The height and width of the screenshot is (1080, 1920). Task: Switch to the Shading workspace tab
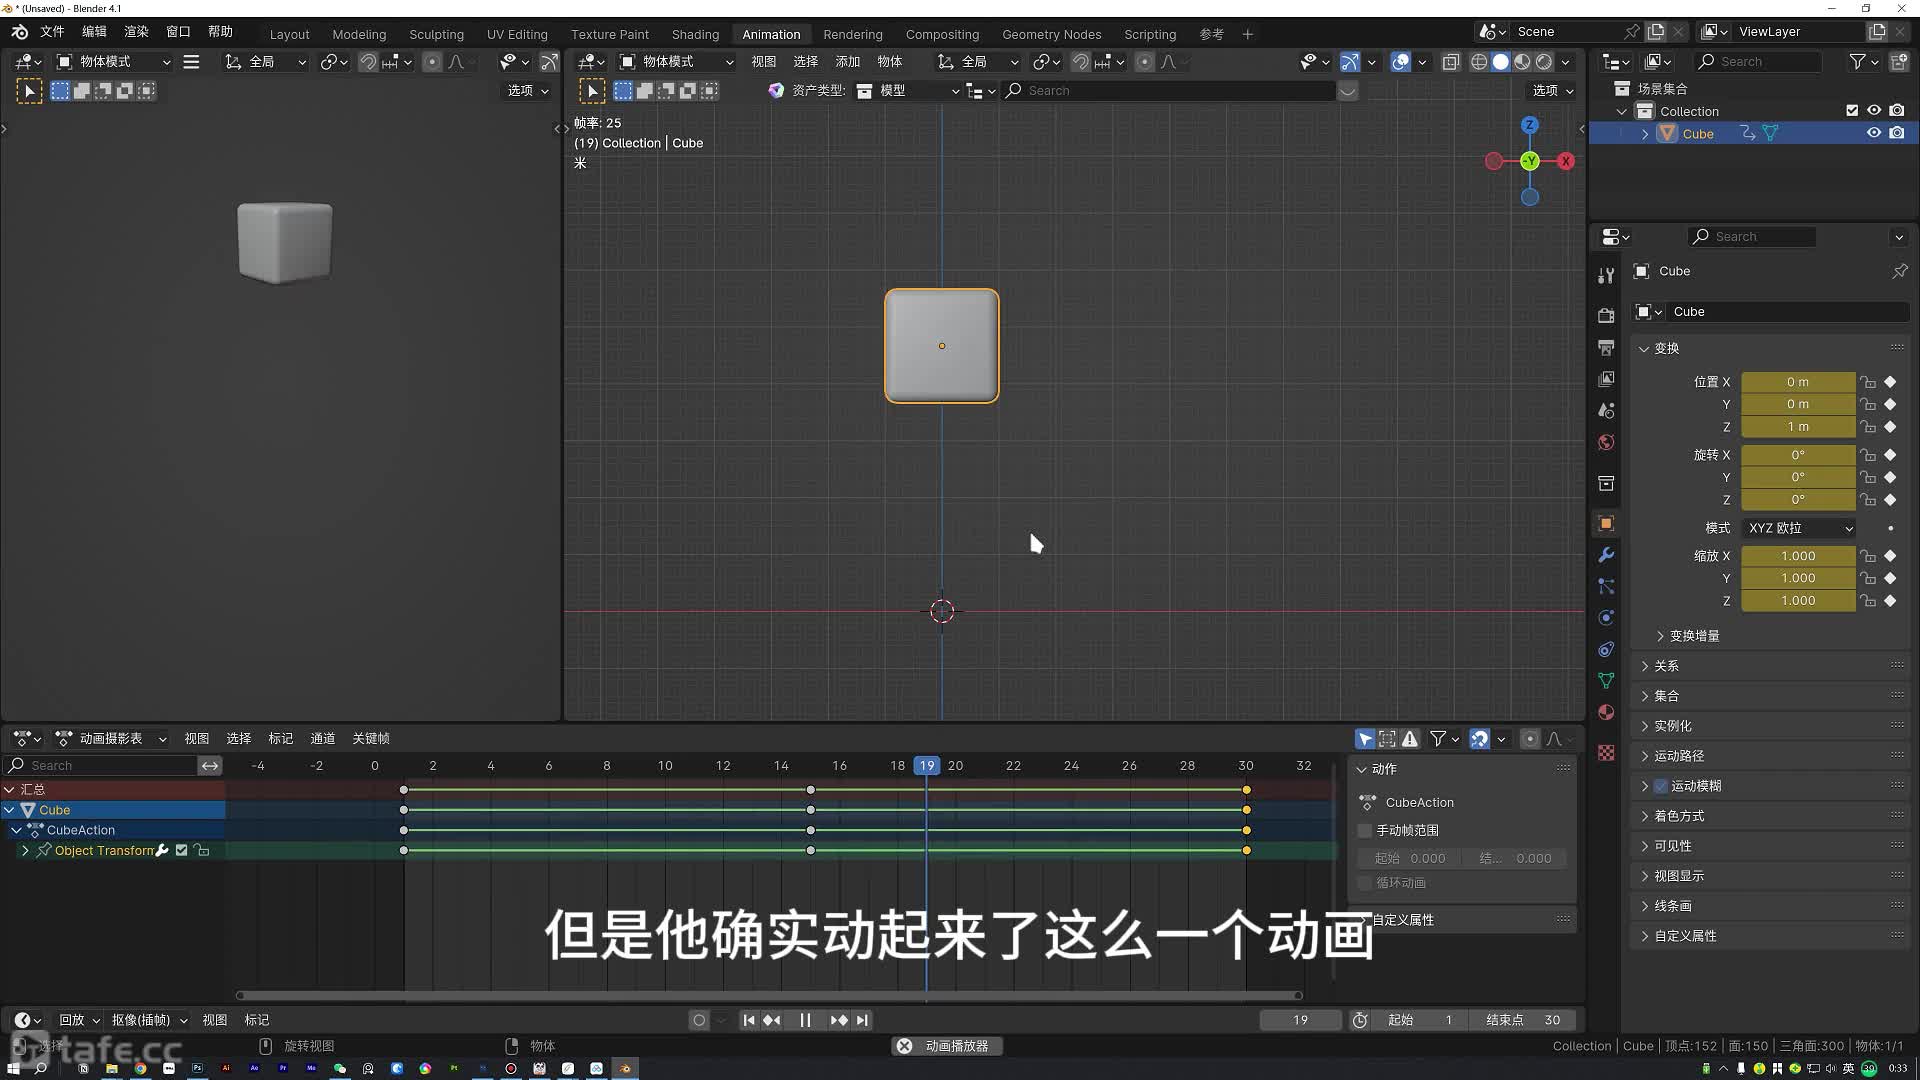tap(695, 34)
